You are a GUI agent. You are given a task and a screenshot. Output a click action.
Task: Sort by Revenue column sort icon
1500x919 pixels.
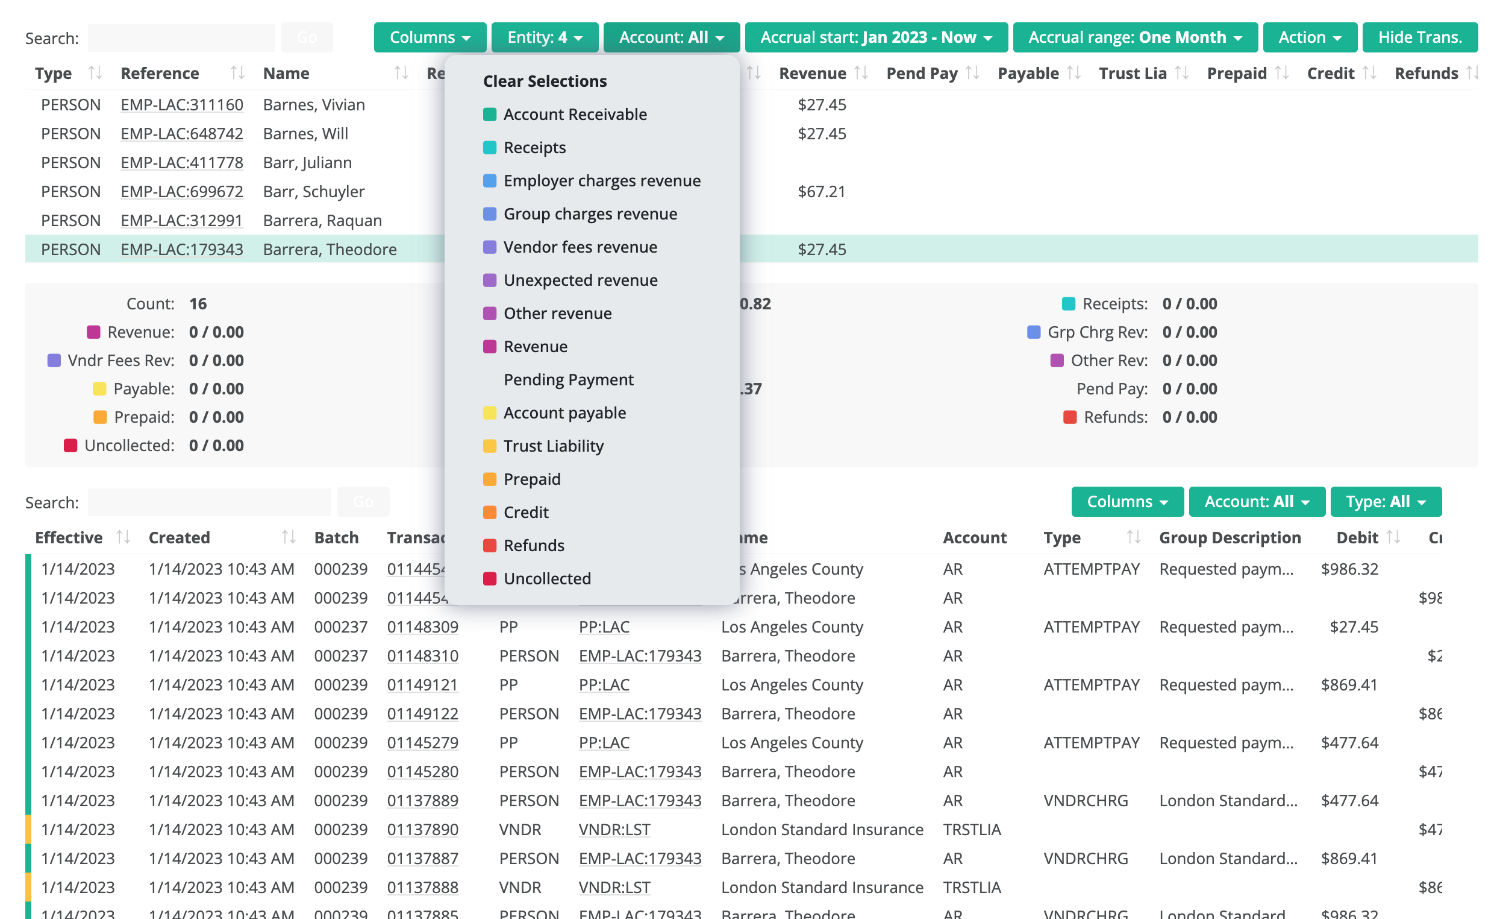pos(861,73)
